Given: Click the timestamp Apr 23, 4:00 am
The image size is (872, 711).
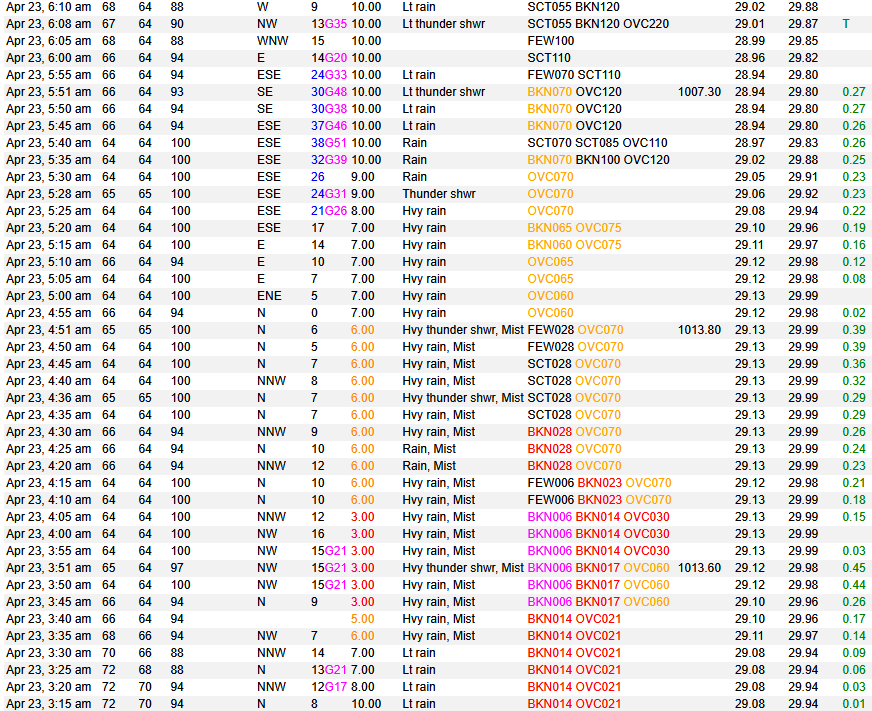Looking at the screenshot, I should 48,534.
